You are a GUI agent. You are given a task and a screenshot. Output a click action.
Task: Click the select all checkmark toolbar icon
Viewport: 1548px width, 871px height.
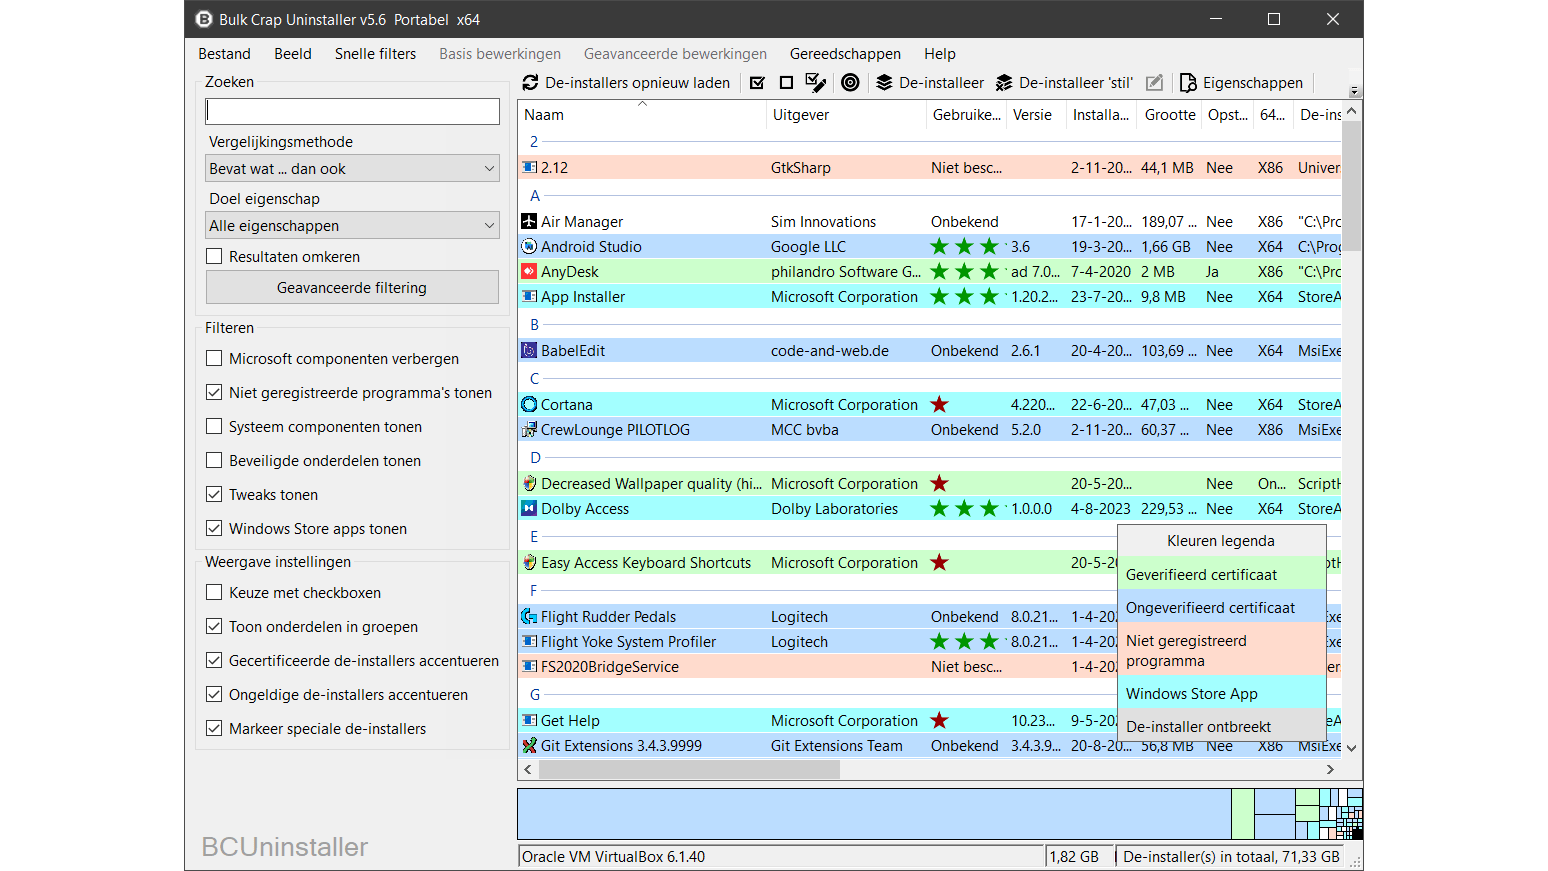point(757,83)
